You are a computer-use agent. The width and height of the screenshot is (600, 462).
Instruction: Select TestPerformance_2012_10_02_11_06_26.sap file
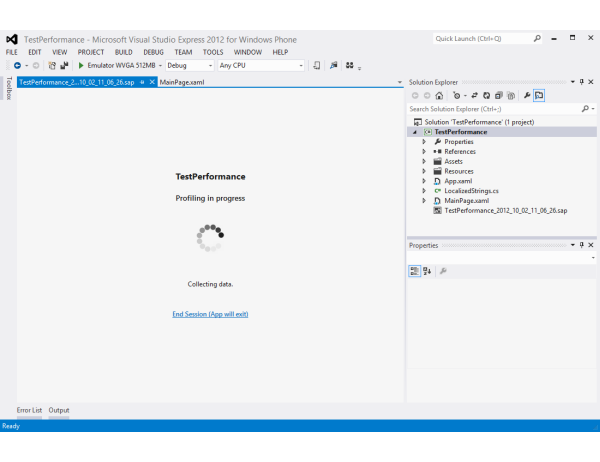pos(505,211)
